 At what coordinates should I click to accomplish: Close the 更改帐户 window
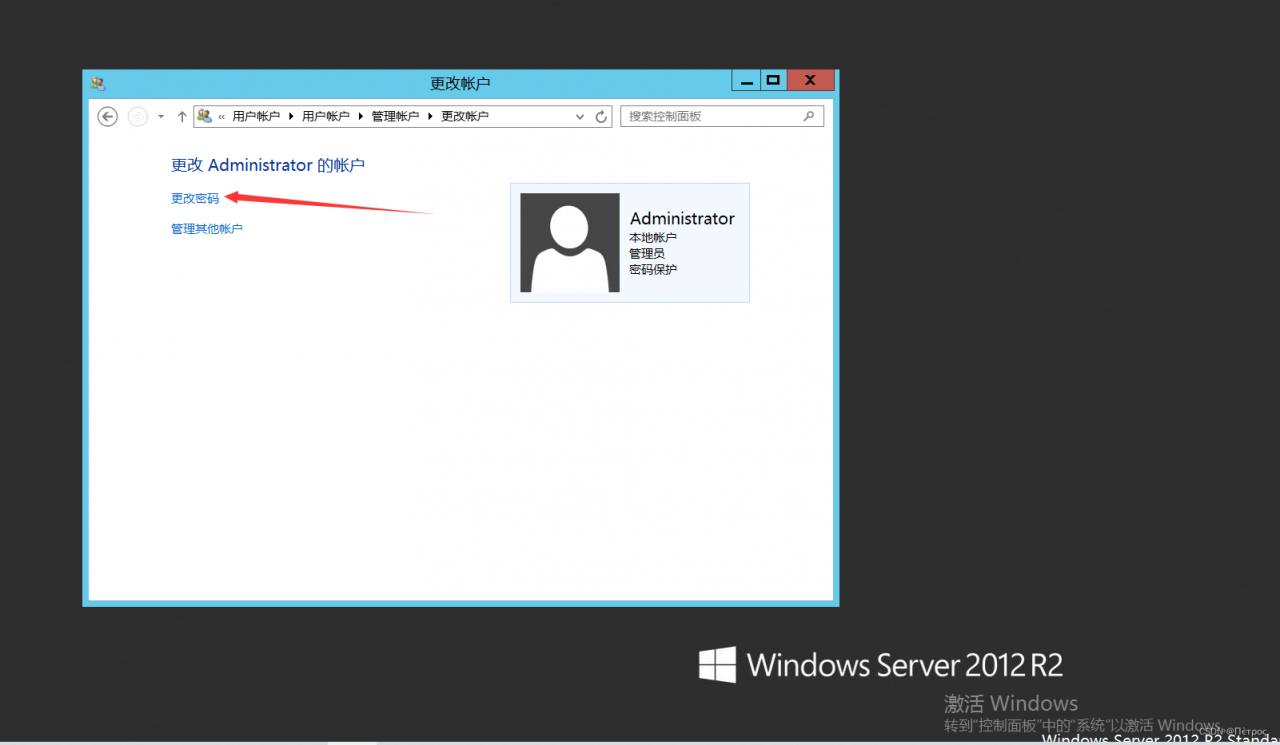click(811, 81)
